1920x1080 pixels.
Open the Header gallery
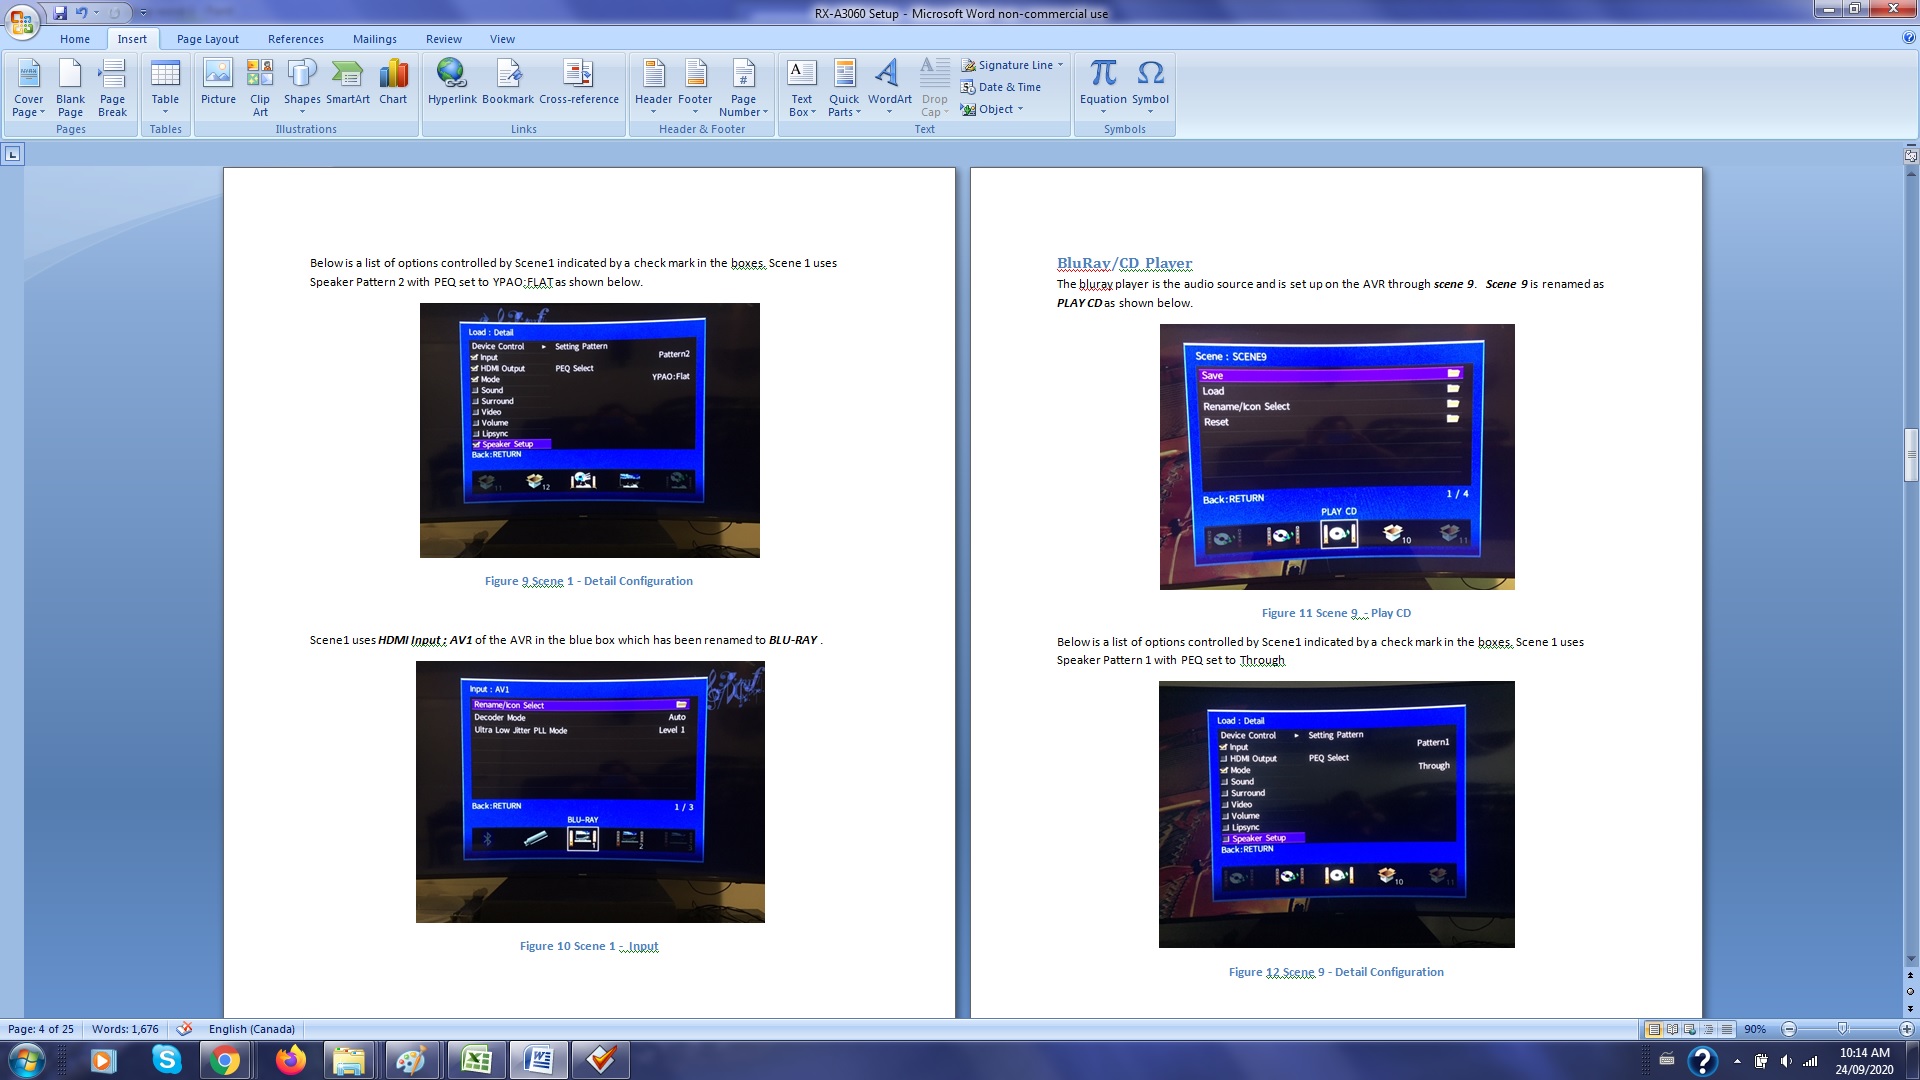[x=653, y=88]
